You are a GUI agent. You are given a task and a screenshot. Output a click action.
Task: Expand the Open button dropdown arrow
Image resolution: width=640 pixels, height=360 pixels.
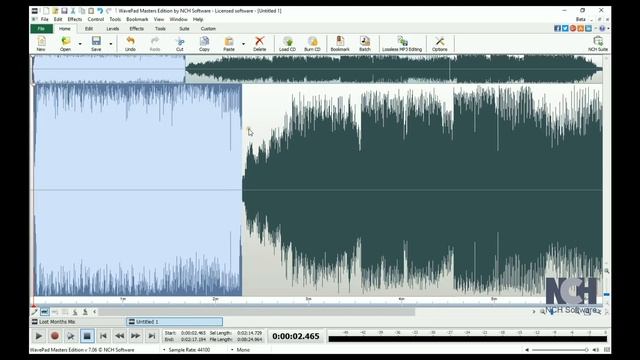(80, 44)
